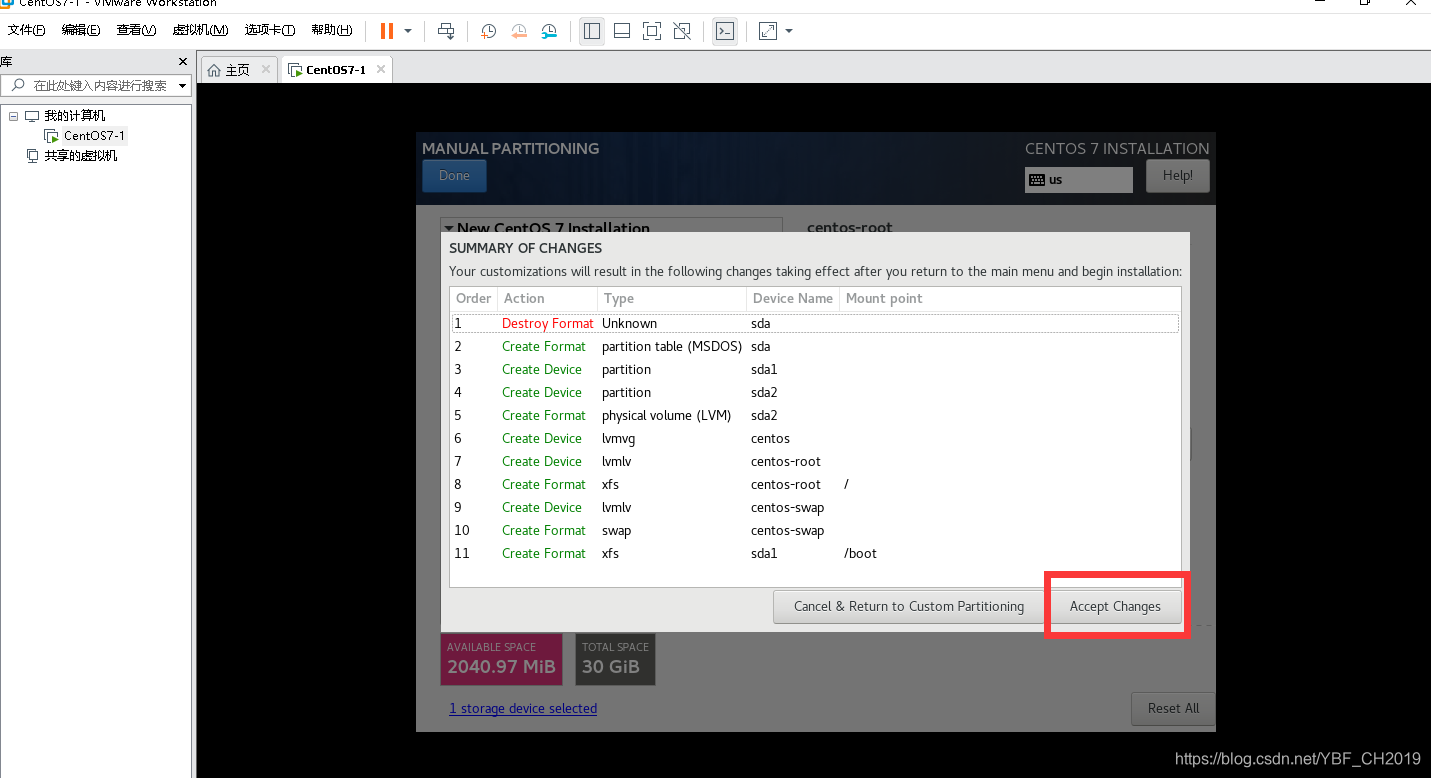Open the 1 storage device selected link
This screenshot has width=1431, height=778.
[523, 708]
